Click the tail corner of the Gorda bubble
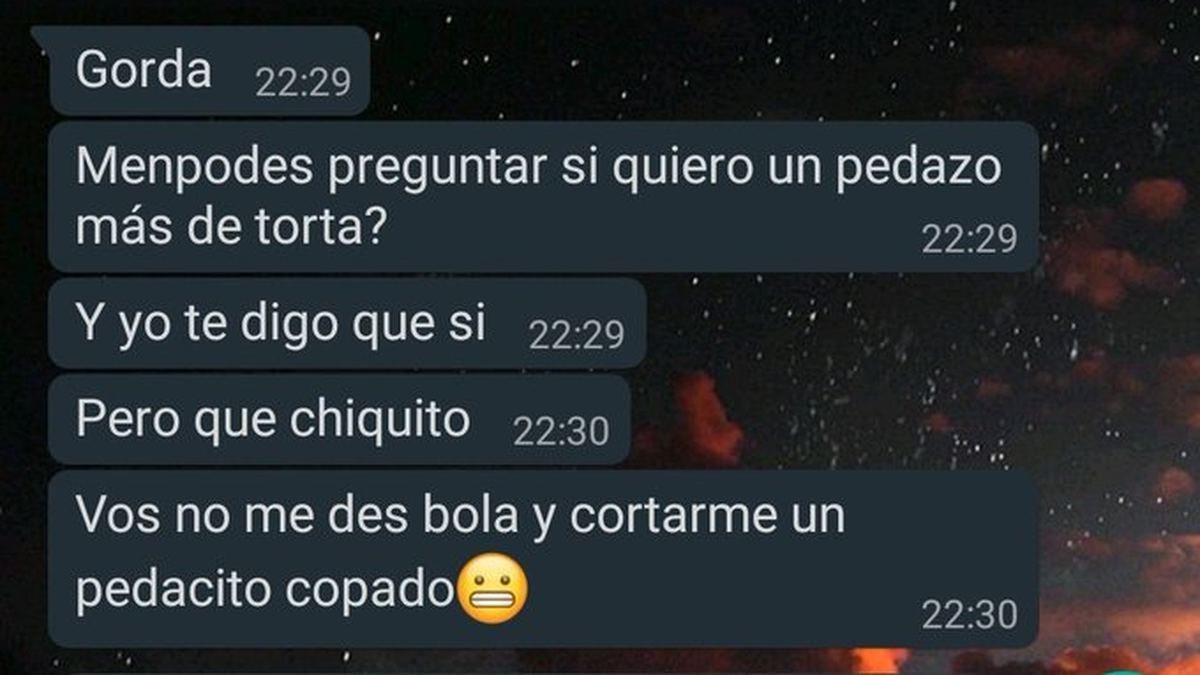 40,35
